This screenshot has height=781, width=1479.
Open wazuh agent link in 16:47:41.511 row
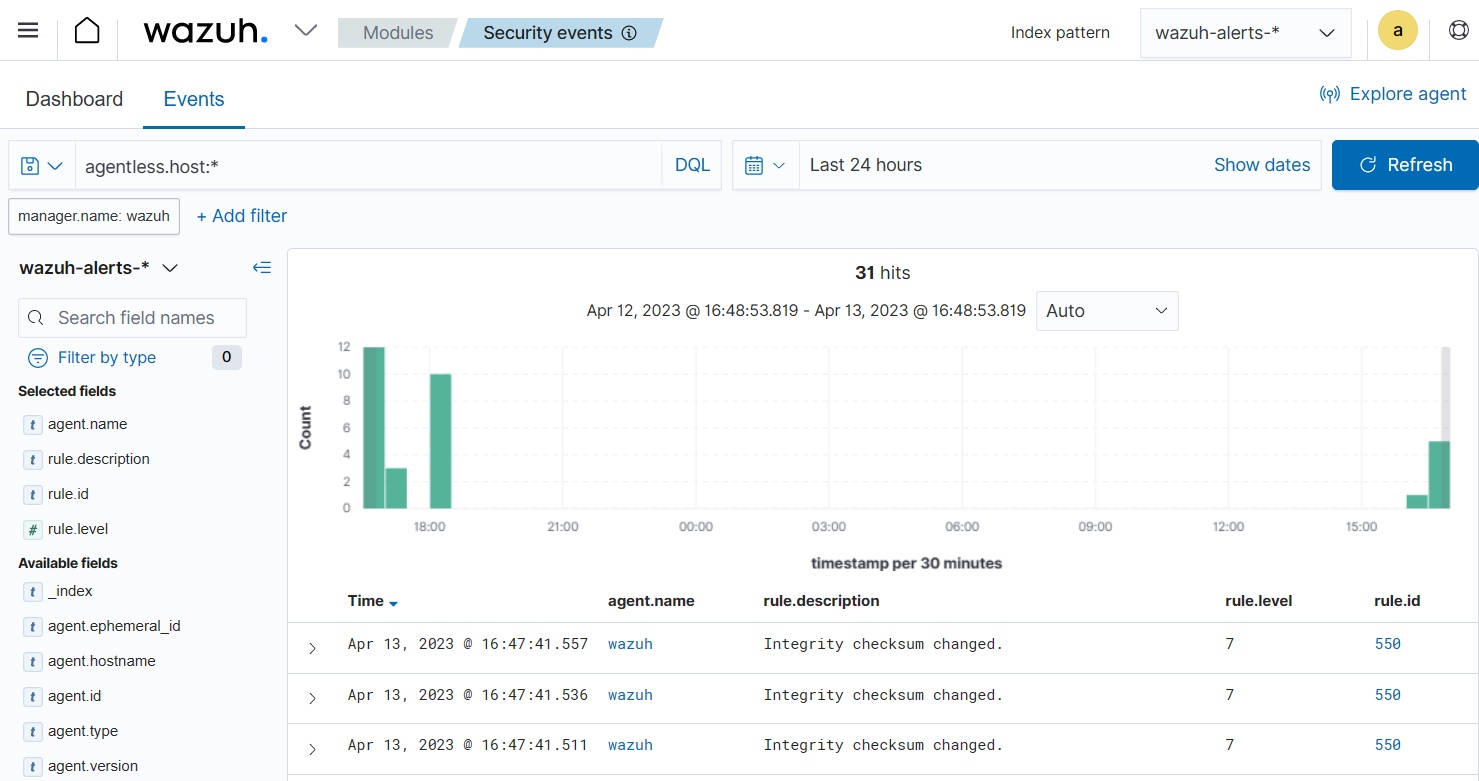click(x=630, y=745)
